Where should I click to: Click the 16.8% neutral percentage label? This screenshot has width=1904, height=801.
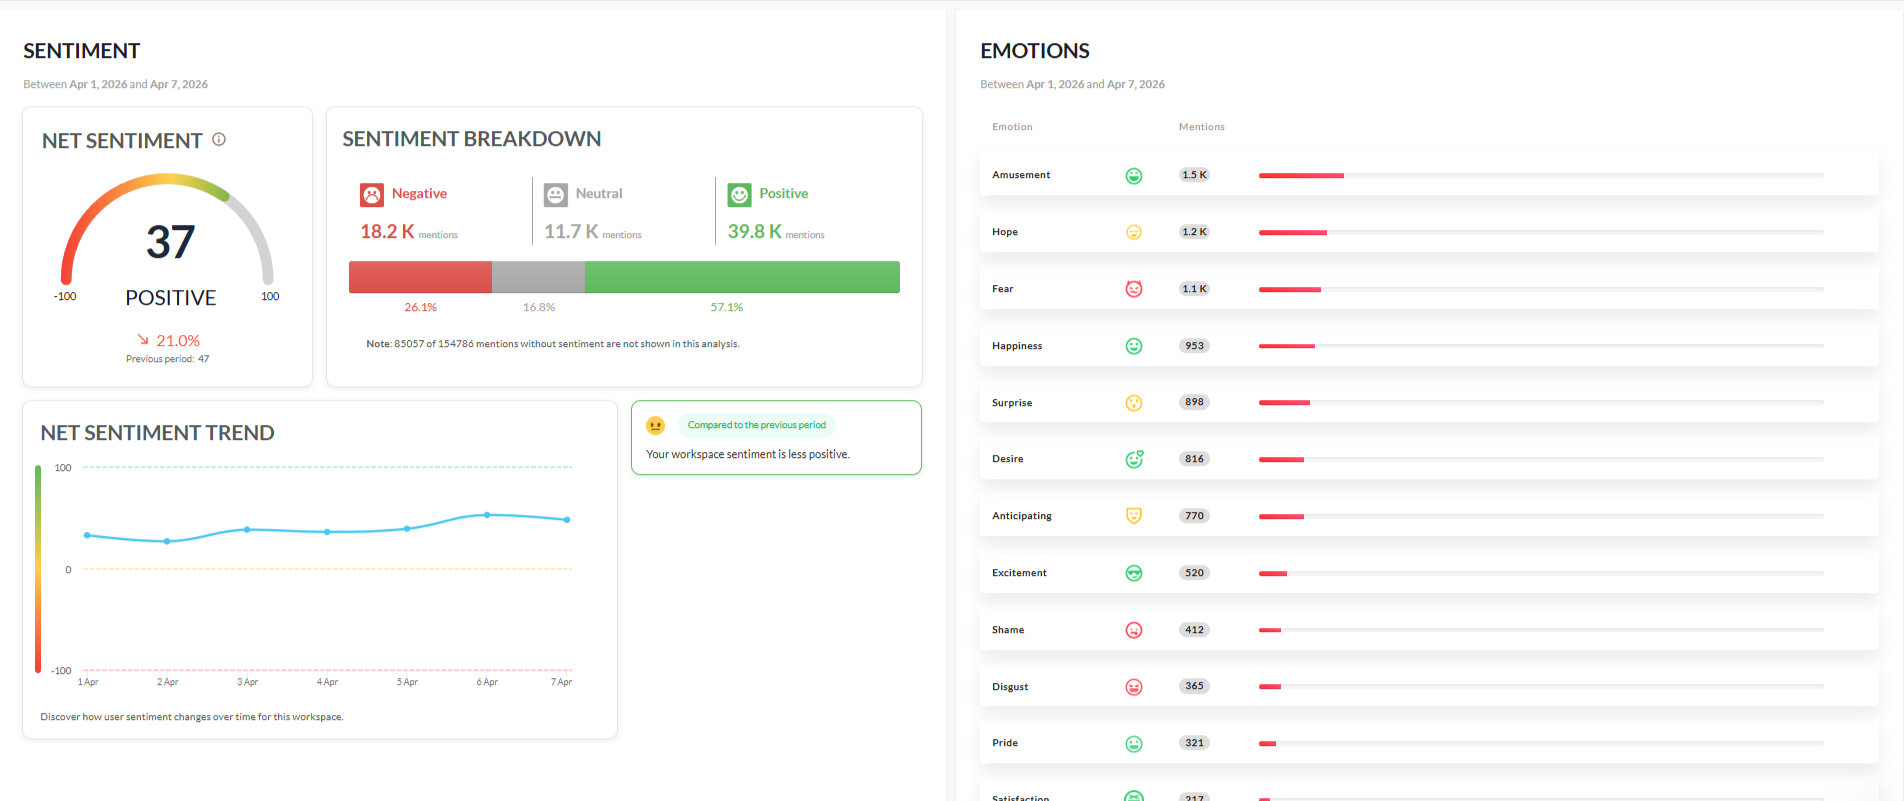tap(538, 307)
